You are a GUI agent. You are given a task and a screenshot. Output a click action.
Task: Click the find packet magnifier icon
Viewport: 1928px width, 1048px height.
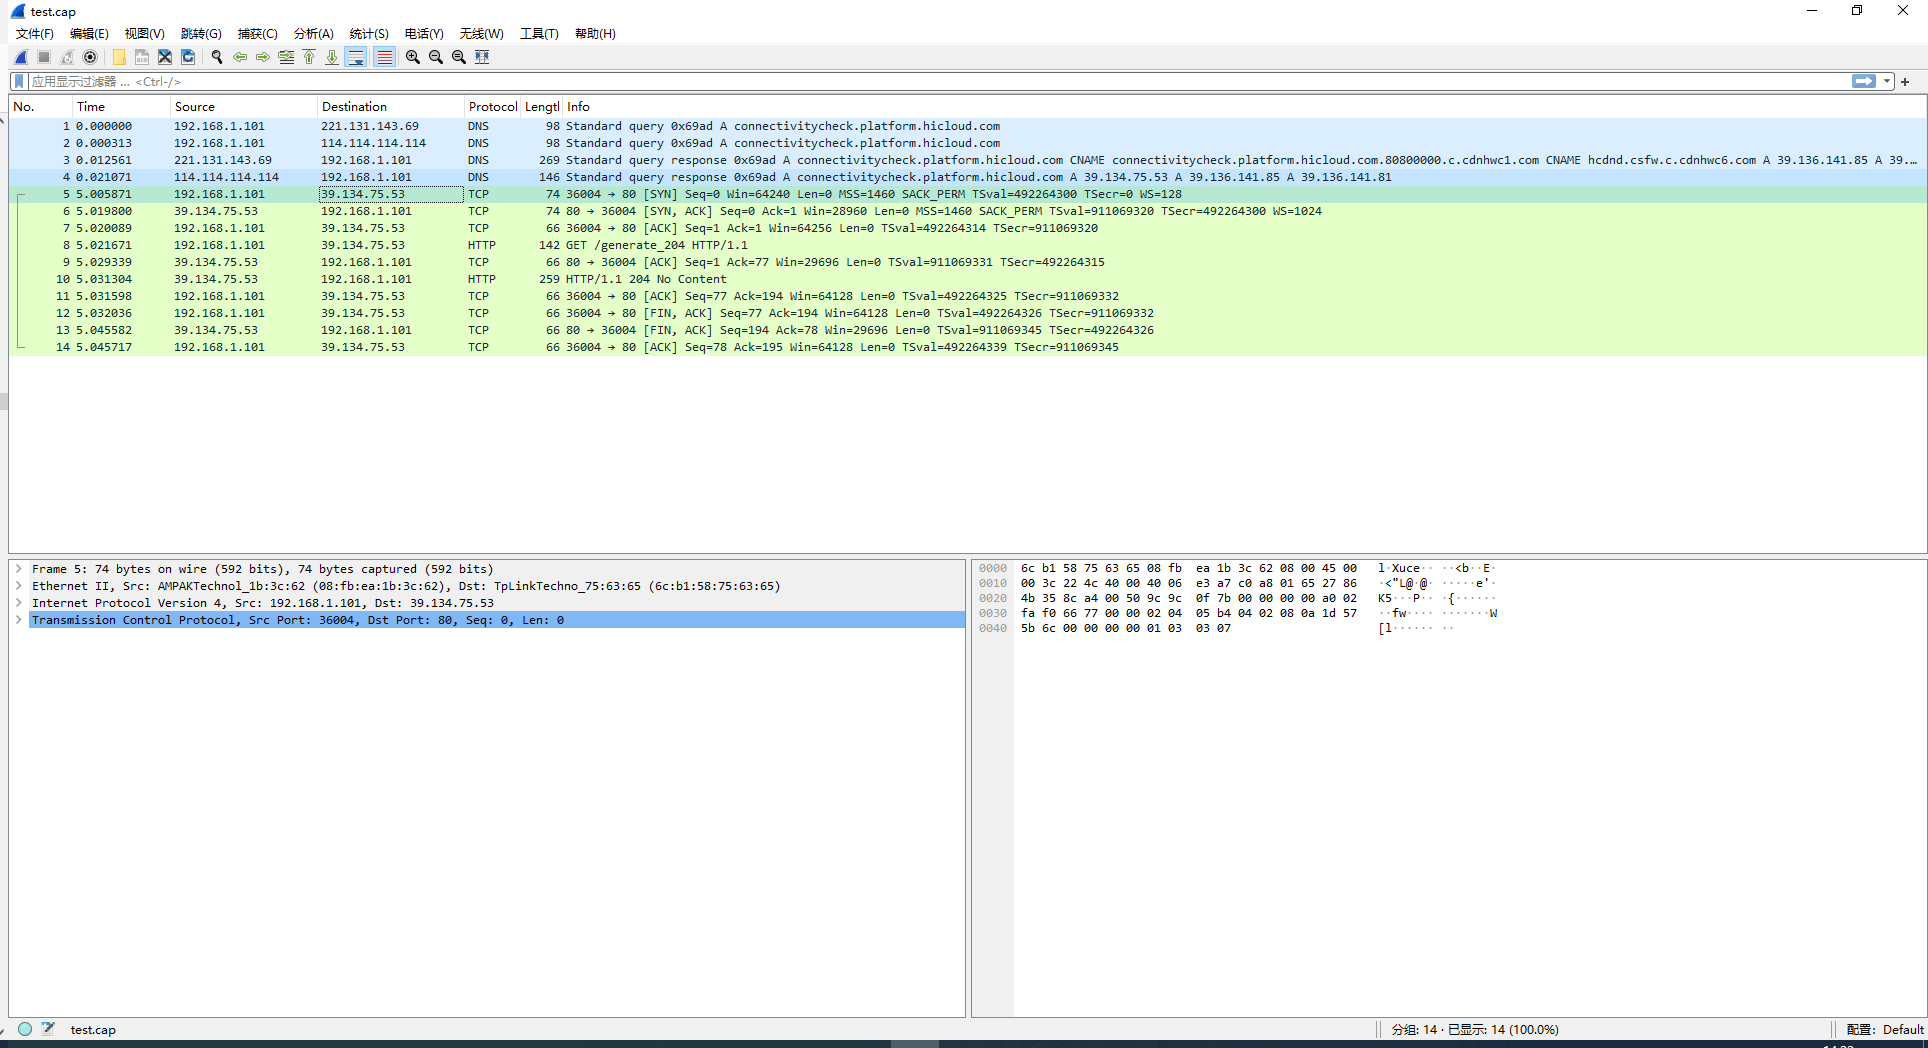(x=216, y=57)
